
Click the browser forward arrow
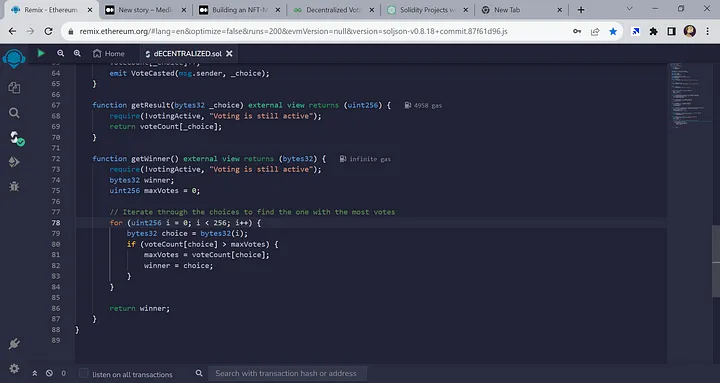pyautogui.click(x=30, y=31)
